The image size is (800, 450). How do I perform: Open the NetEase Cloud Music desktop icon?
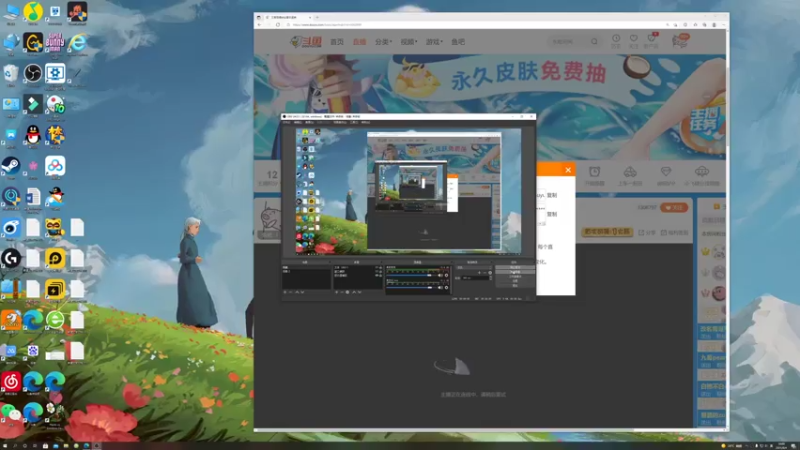pos(11,381)
